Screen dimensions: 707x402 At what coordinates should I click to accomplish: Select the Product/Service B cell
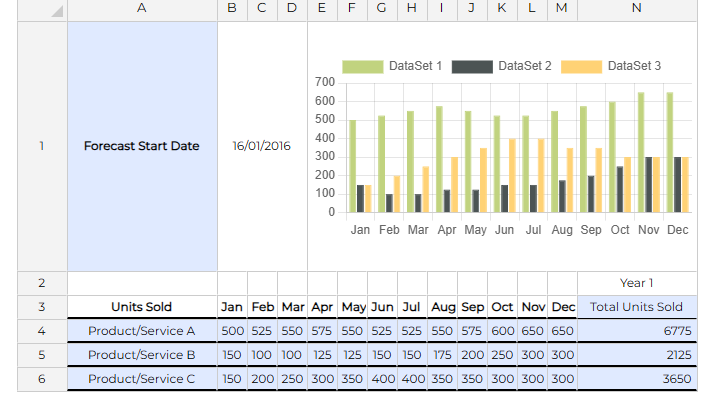[142, 355]
